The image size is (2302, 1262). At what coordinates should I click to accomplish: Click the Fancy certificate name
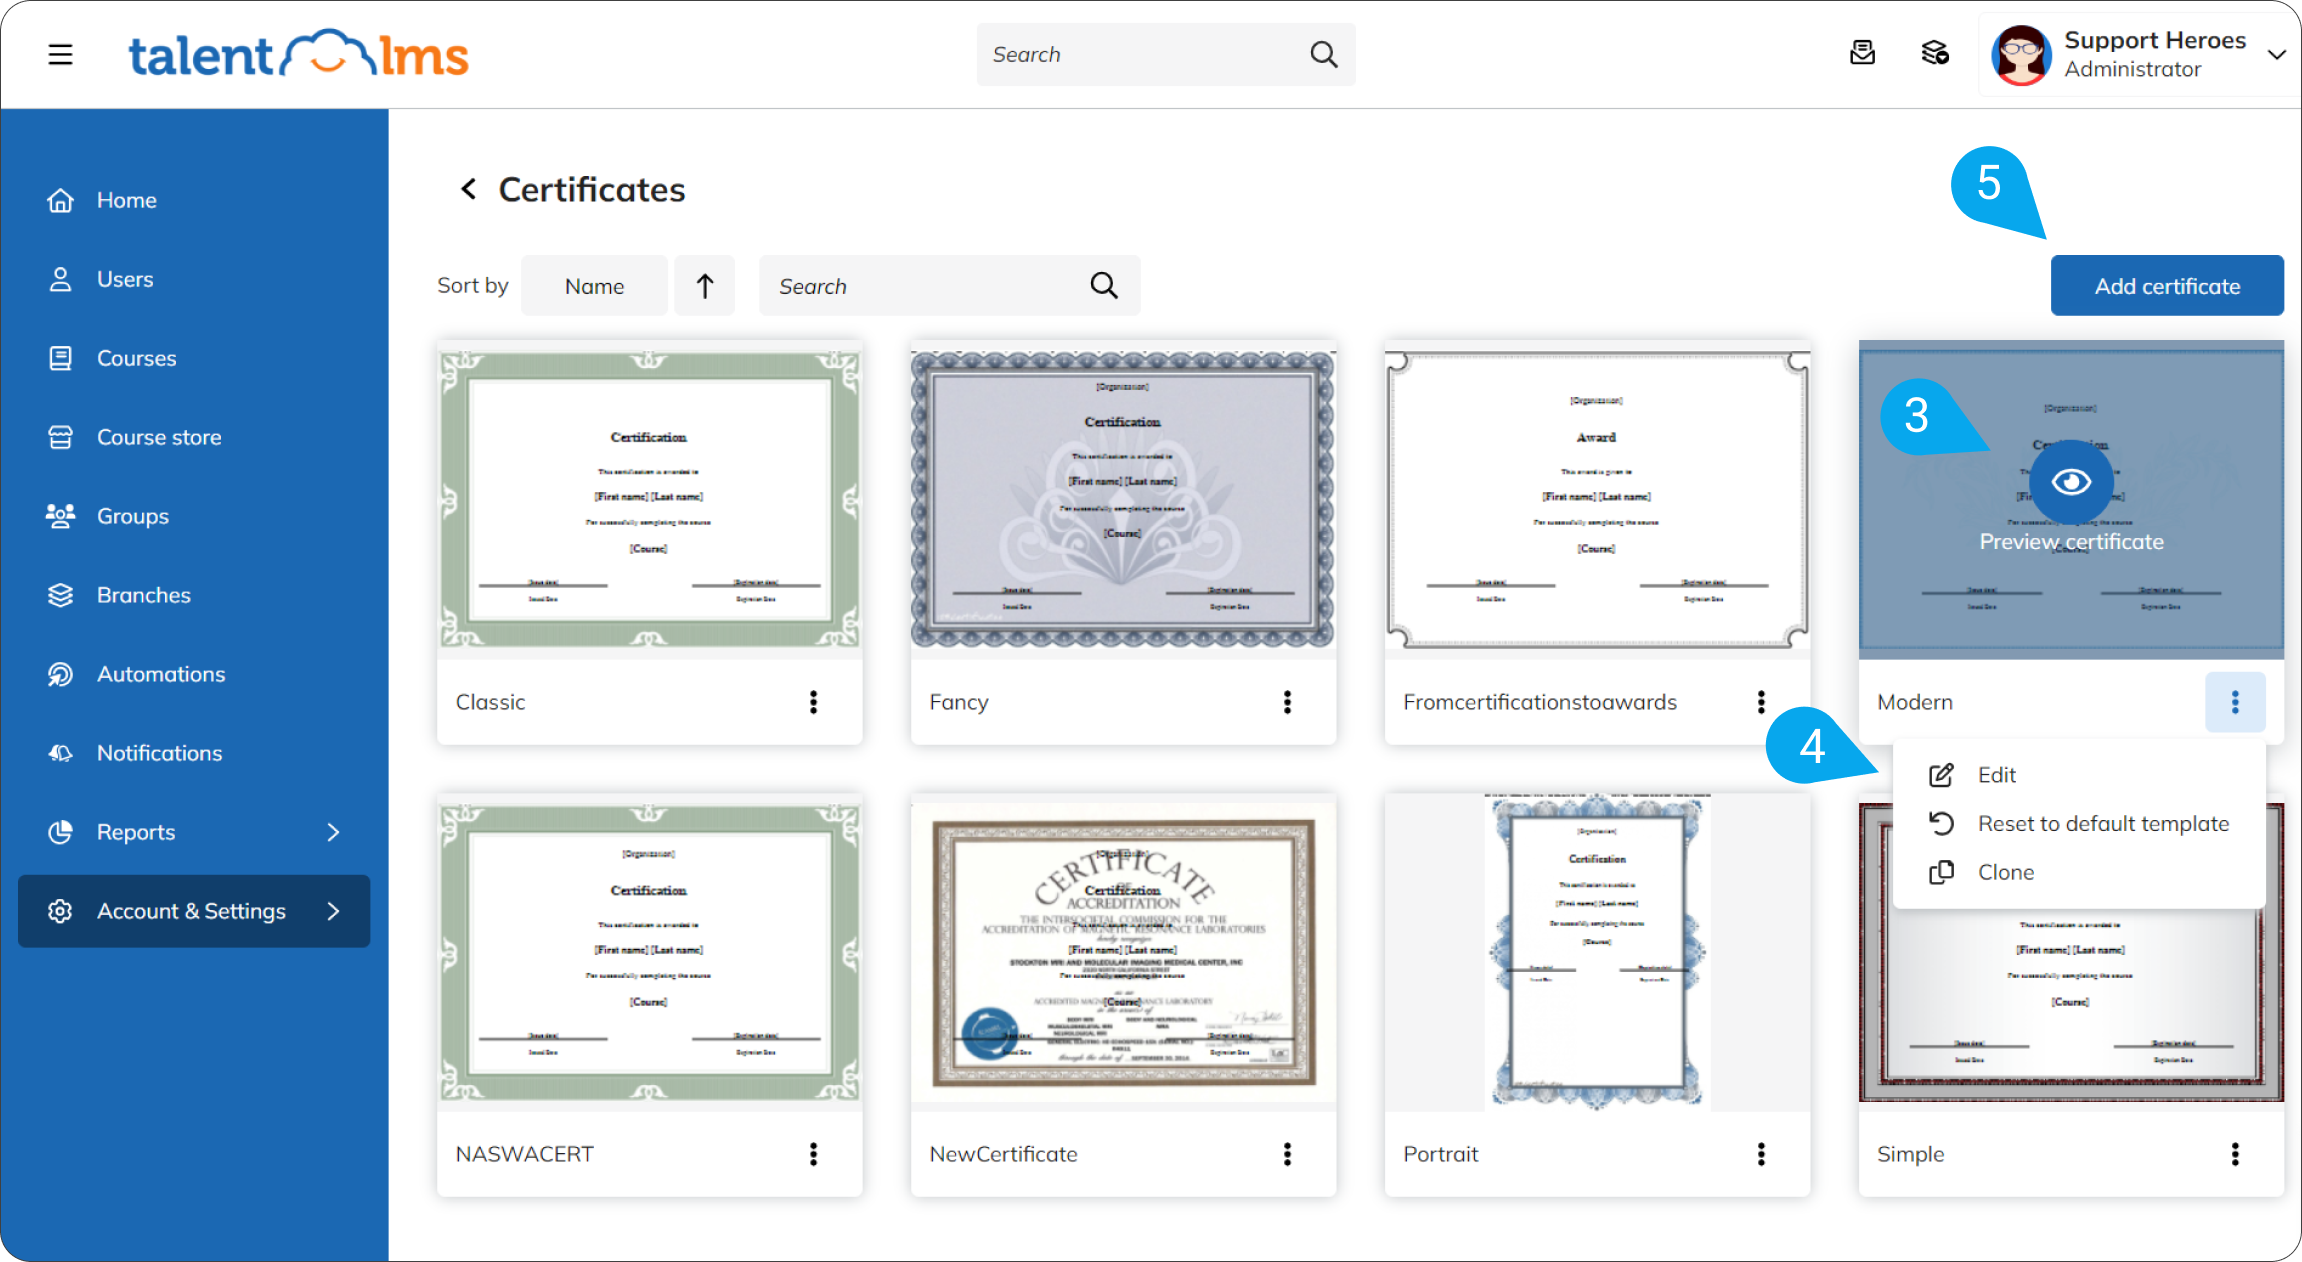pyautogui.click(x=958, y=702)
